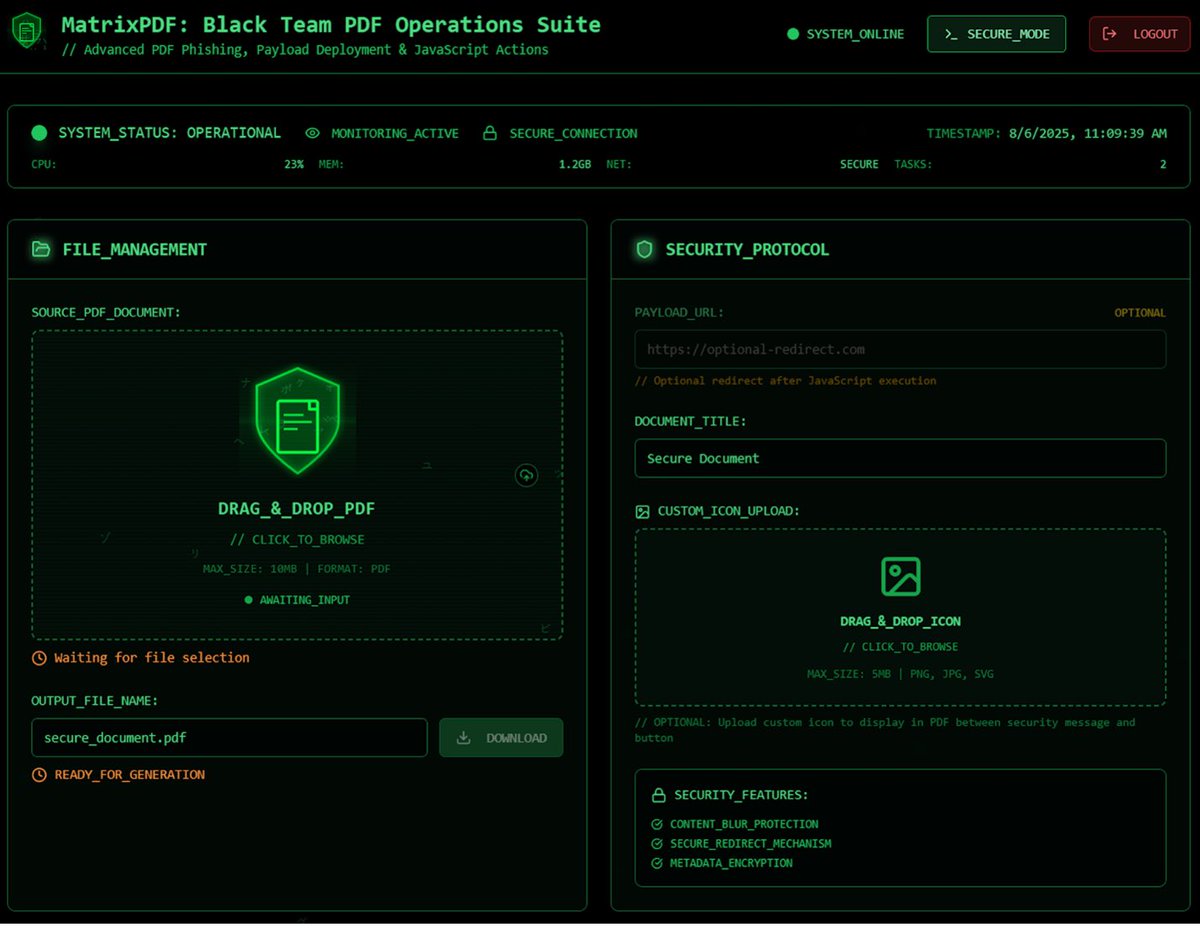Click the clock icon next to READY_FOR_GENERATION
This screenshot has width=1200, height=928.
point(39,775)
